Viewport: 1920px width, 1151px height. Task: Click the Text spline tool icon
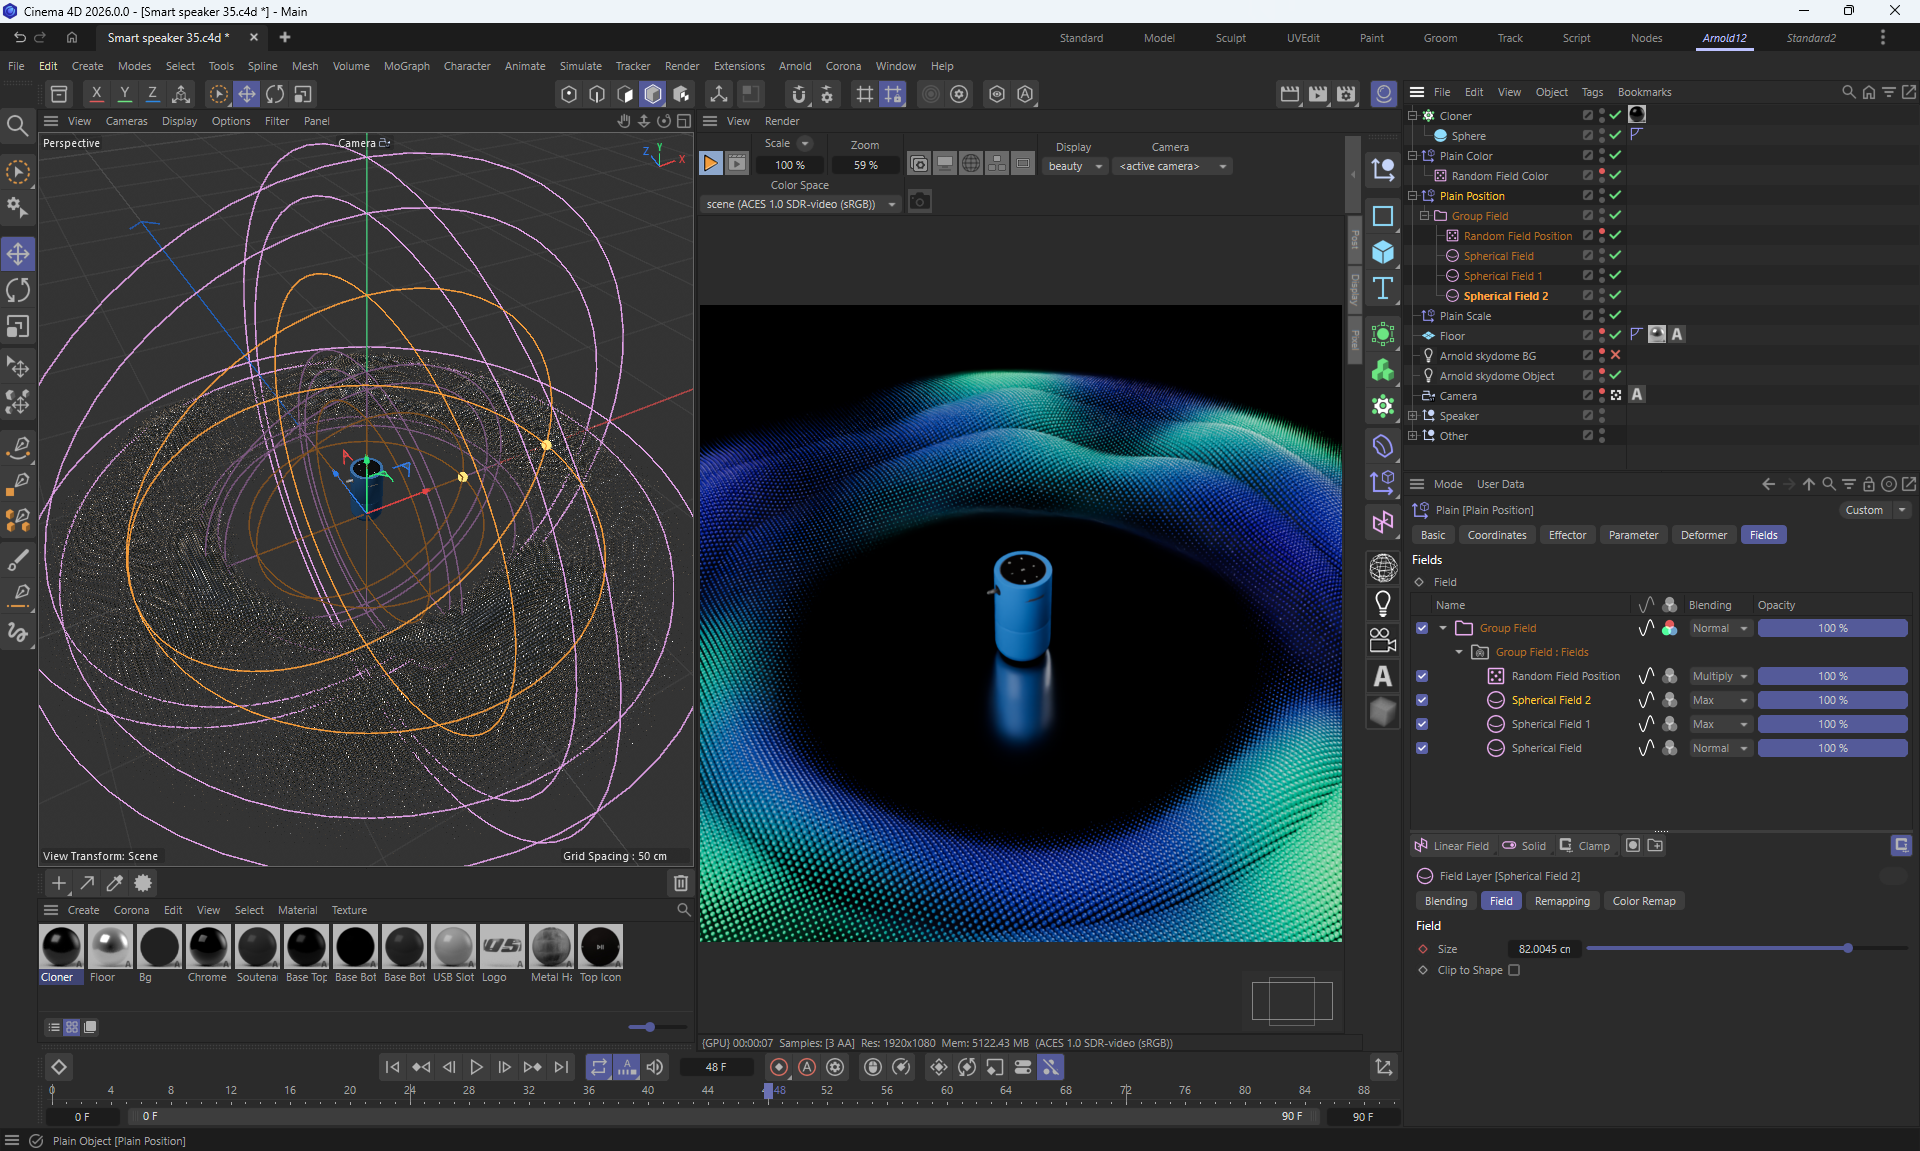[x=1383, y=289]
